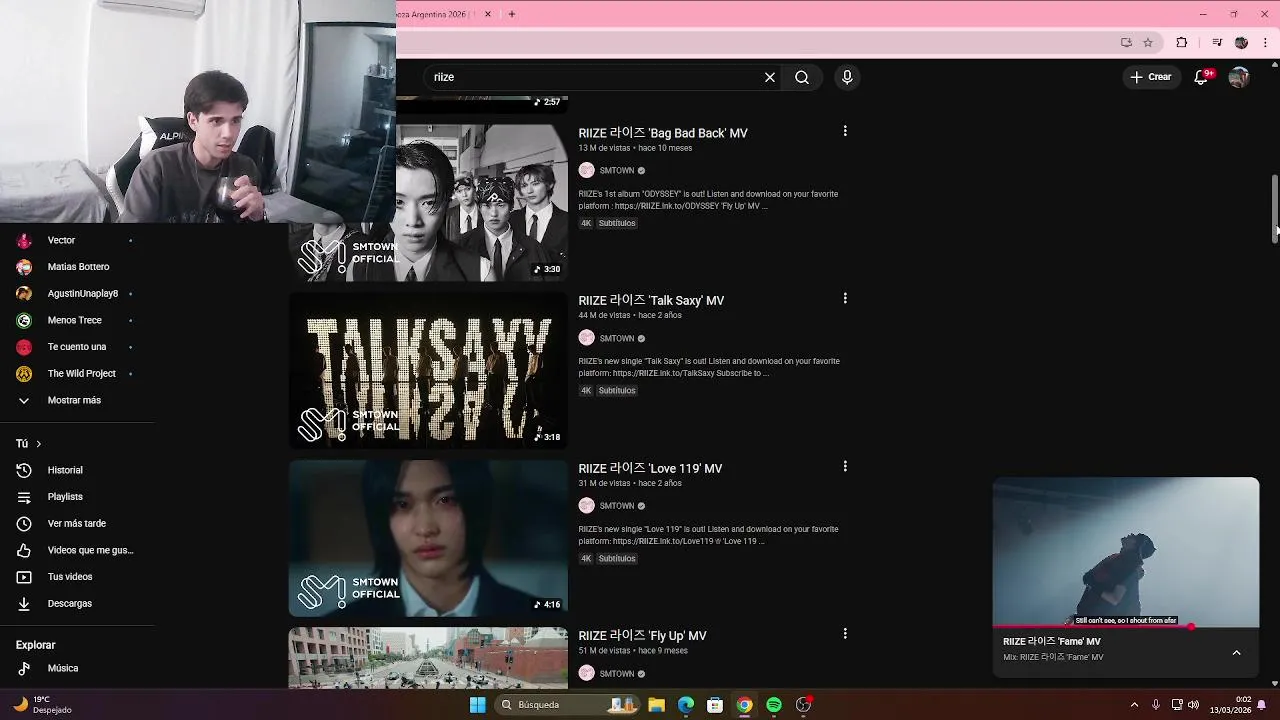This screenshot has width=1280, height=720.
Task: Visit SMTOWN channel under 'Bag Bad Back'
Action: (617, 170)
